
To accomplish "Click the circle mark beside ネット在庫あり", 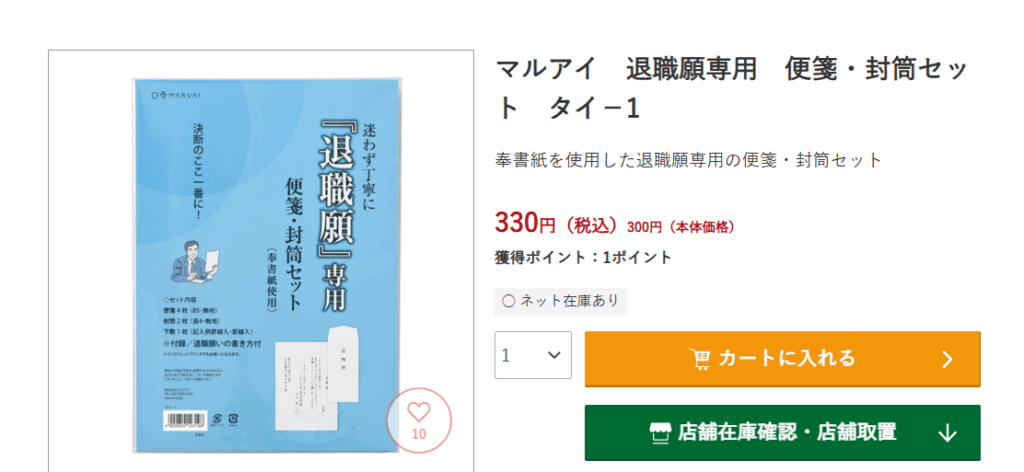I will click(508, 301).
